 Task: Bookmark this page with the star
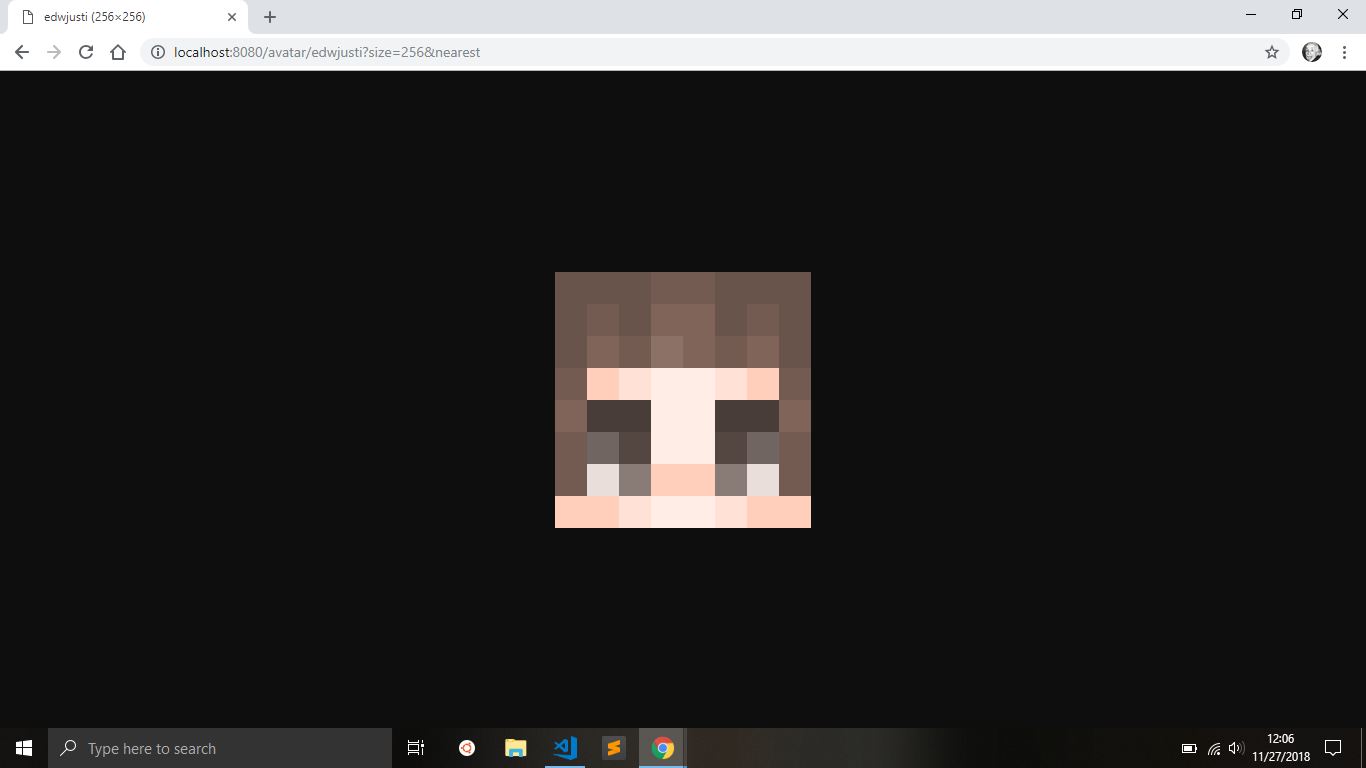click(1271, 52)
